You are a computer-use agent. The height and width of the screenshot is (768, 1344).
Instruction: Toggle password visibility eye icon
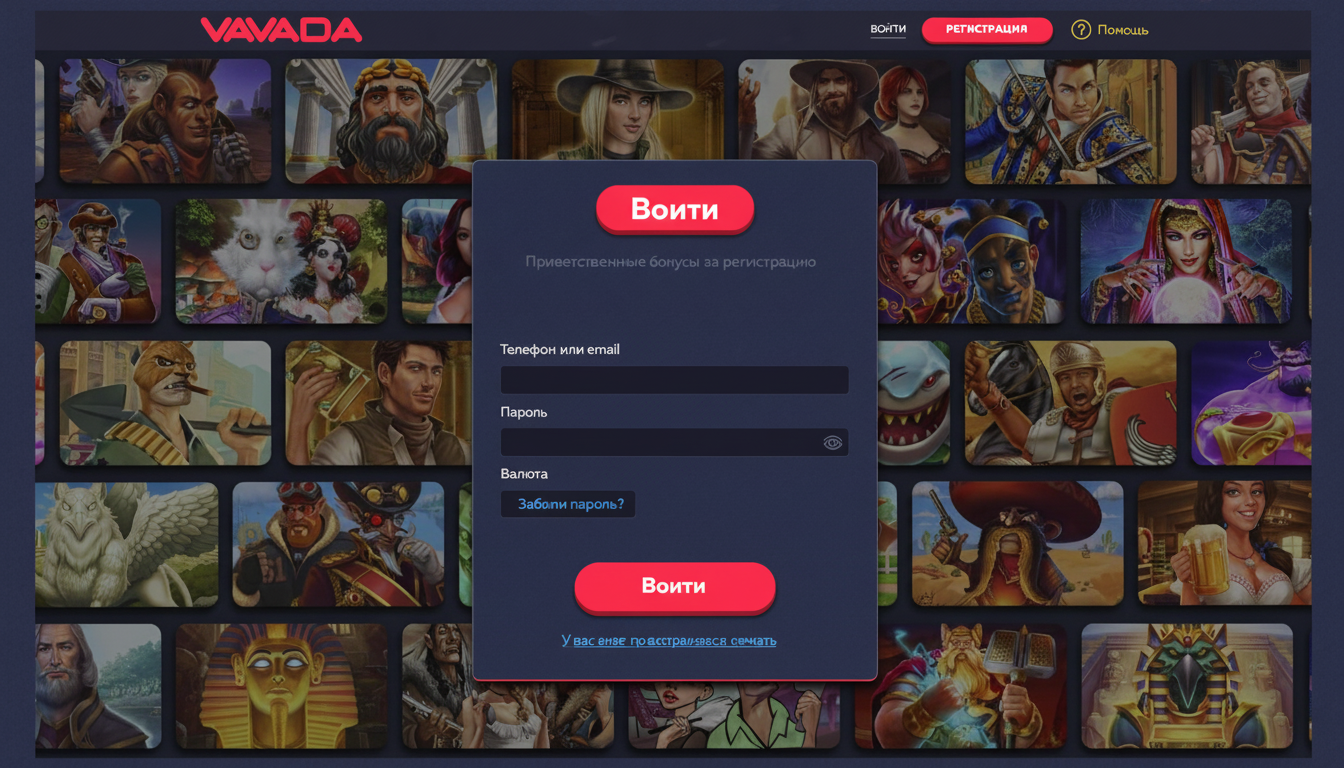click(832, 443)
